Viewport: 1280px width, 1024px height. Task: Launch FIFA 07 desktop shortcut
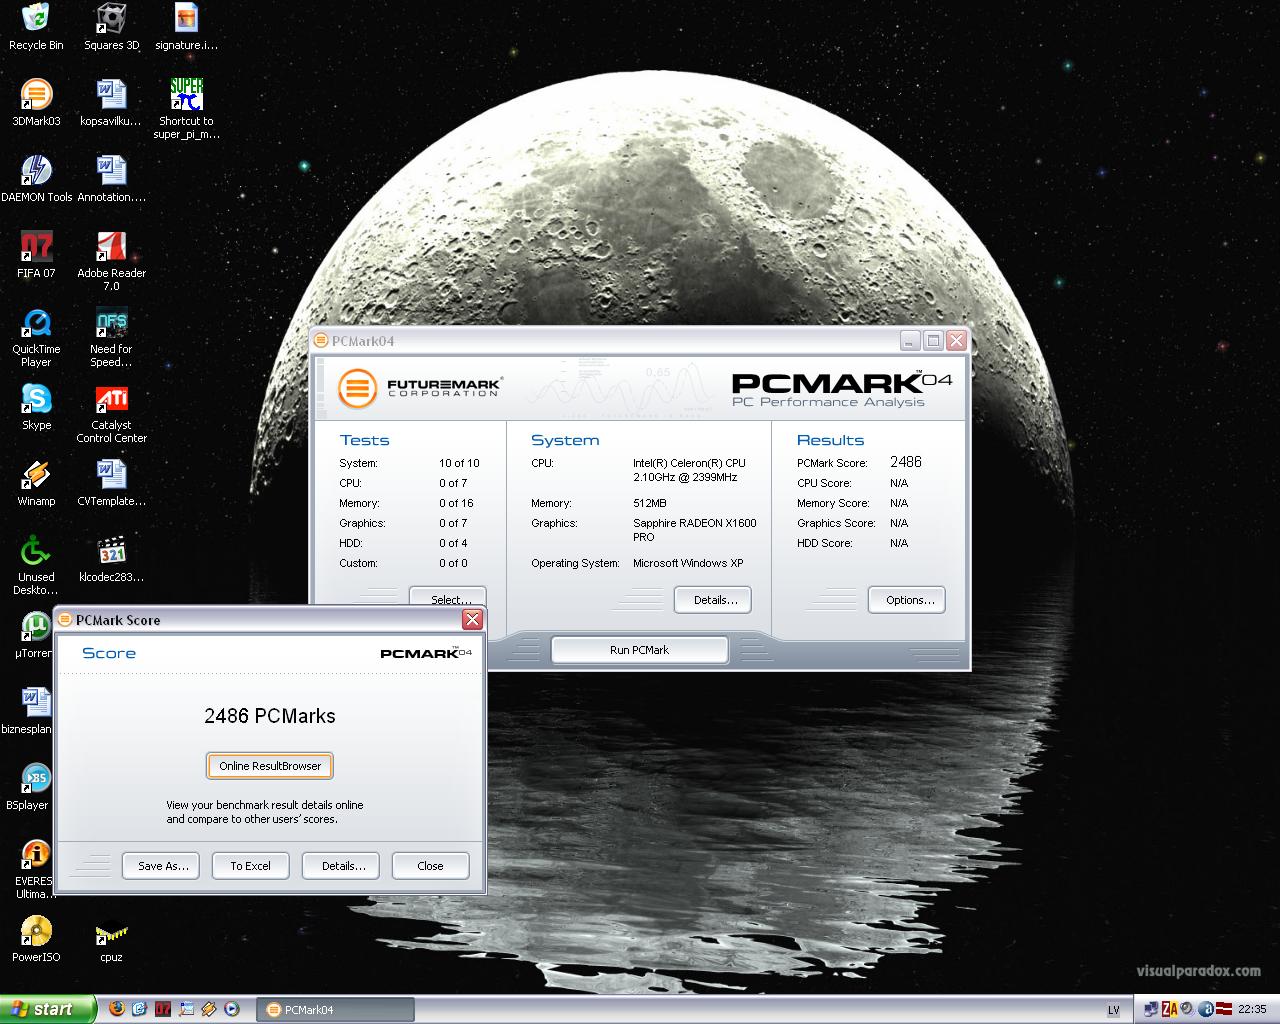click(x=36, y=255)
